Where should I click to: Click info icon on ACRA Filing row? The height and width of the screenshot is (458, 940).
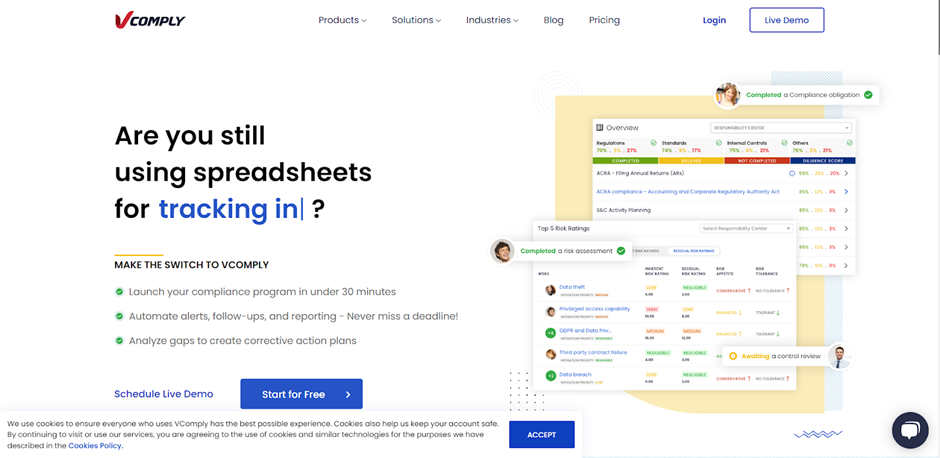792,173
